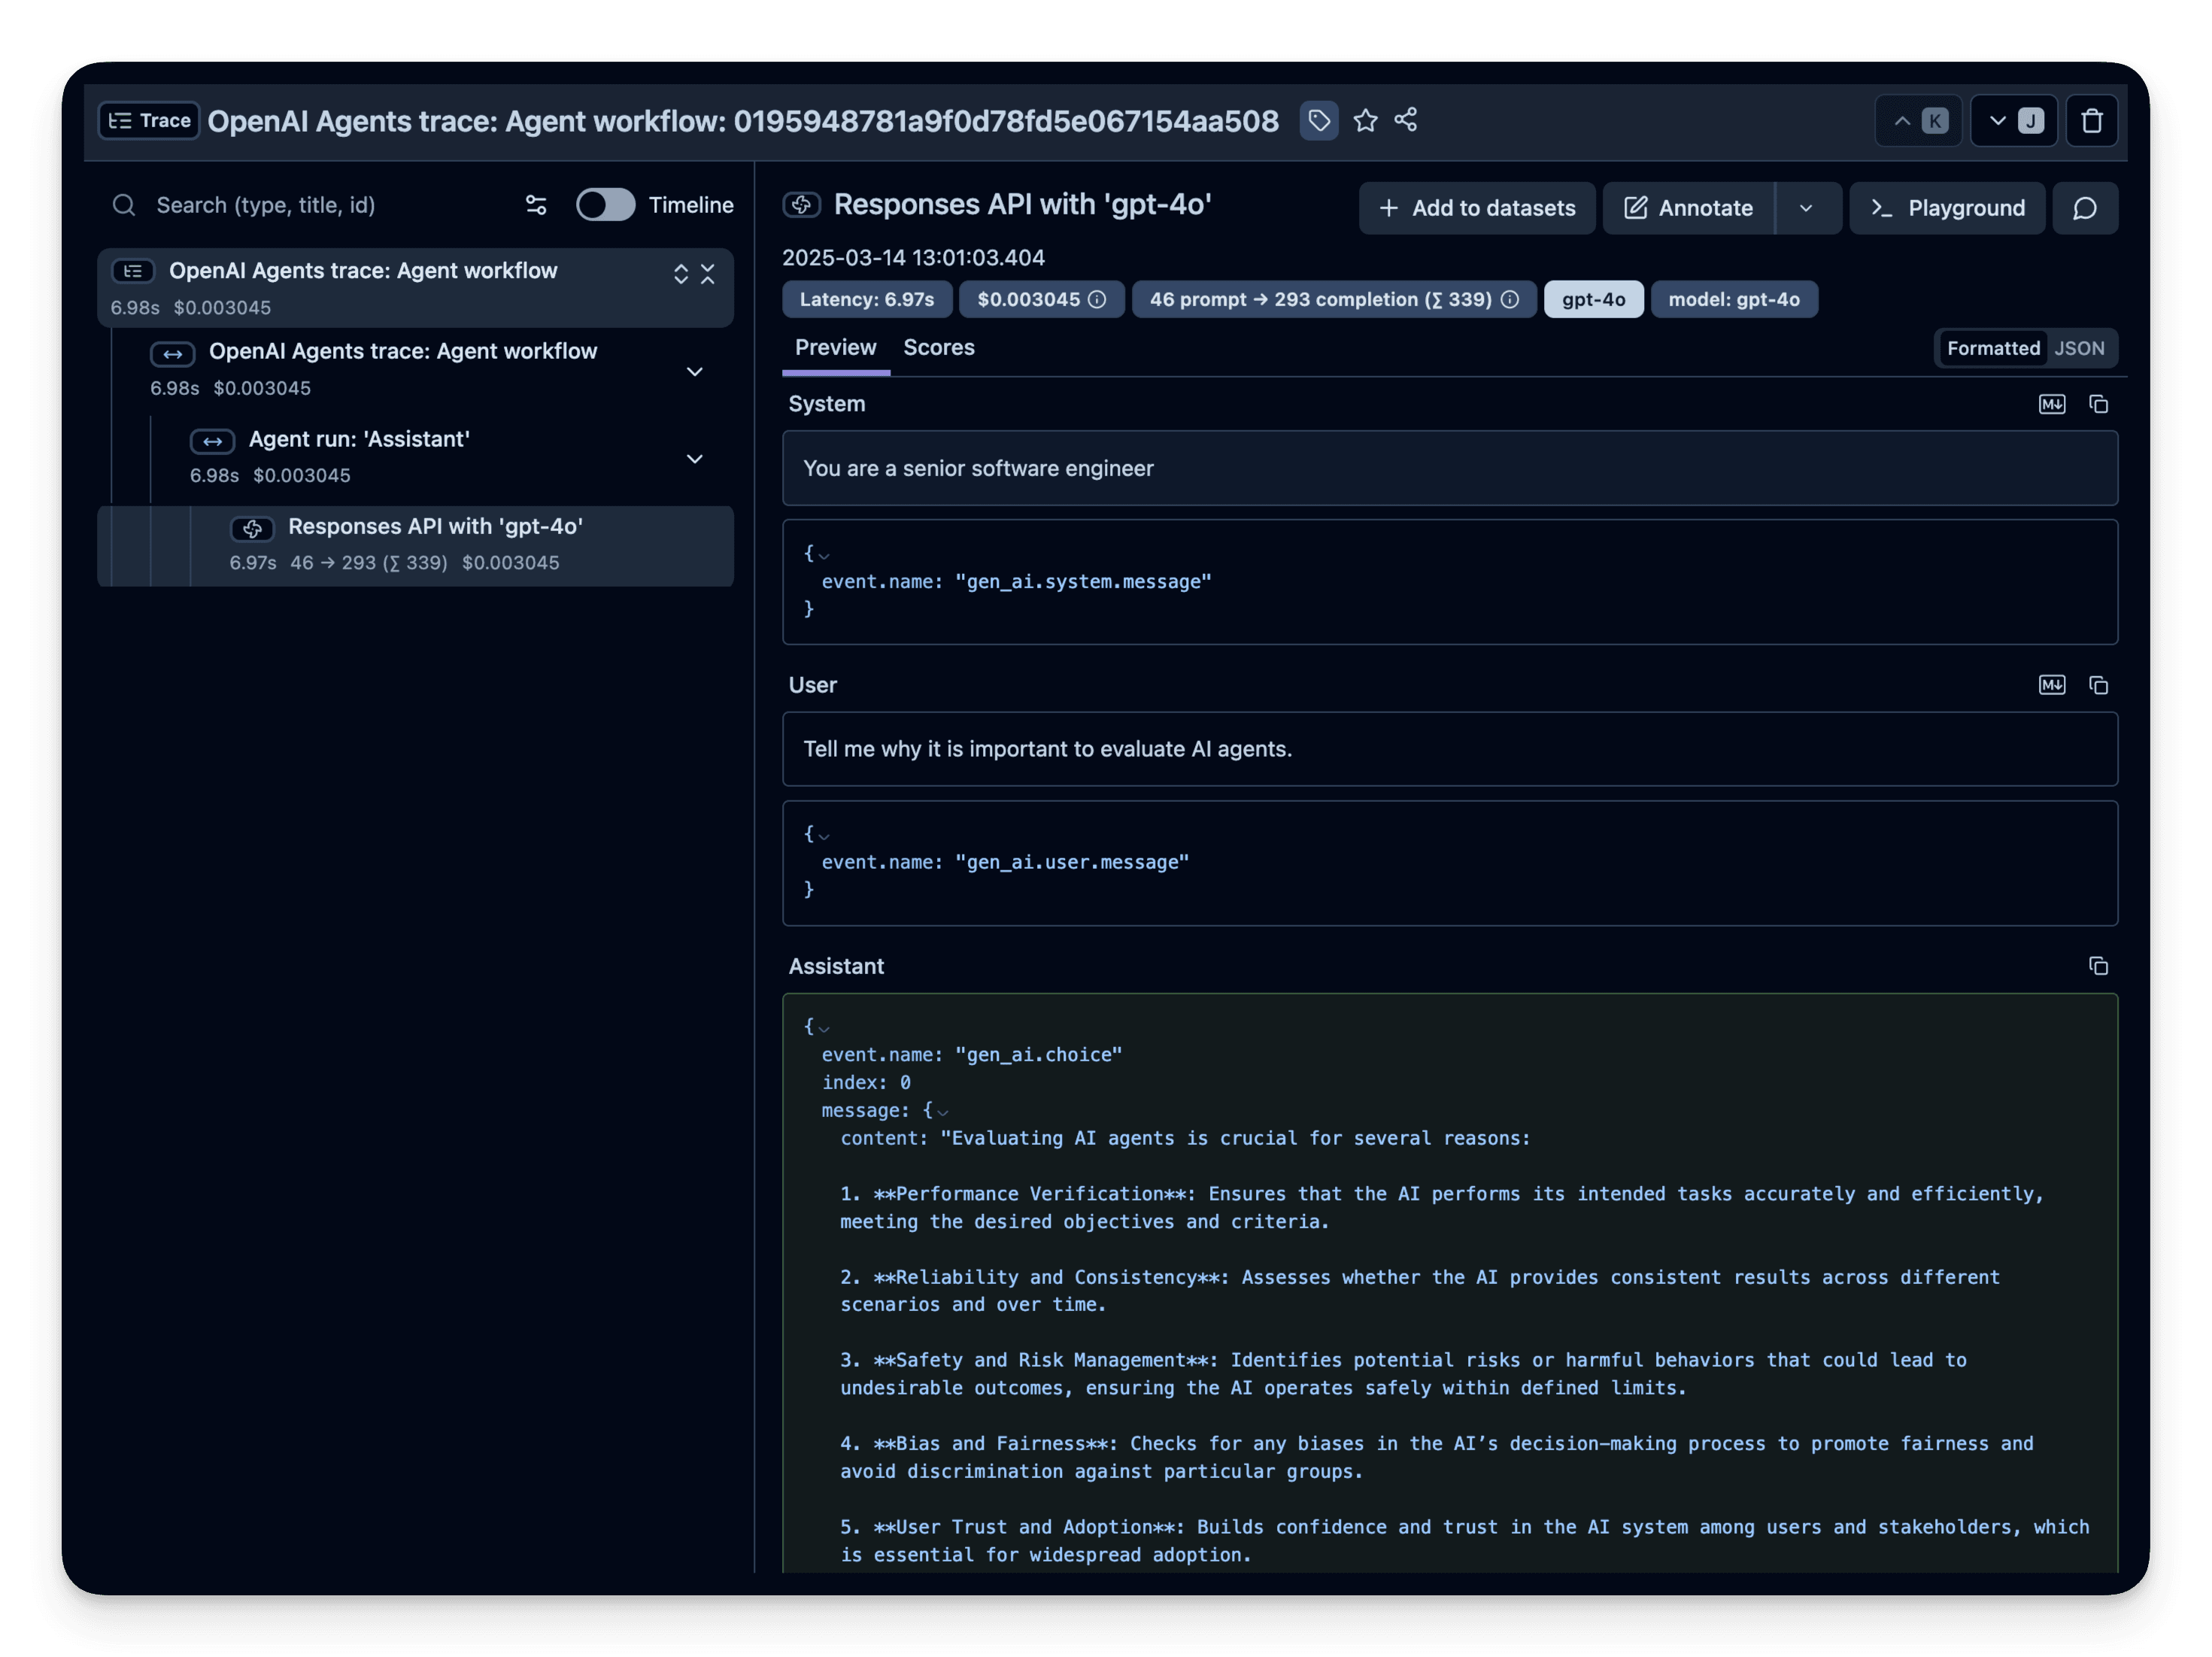Select the Preview tab
This screenshot has width=2212, height=1657.
835,347
